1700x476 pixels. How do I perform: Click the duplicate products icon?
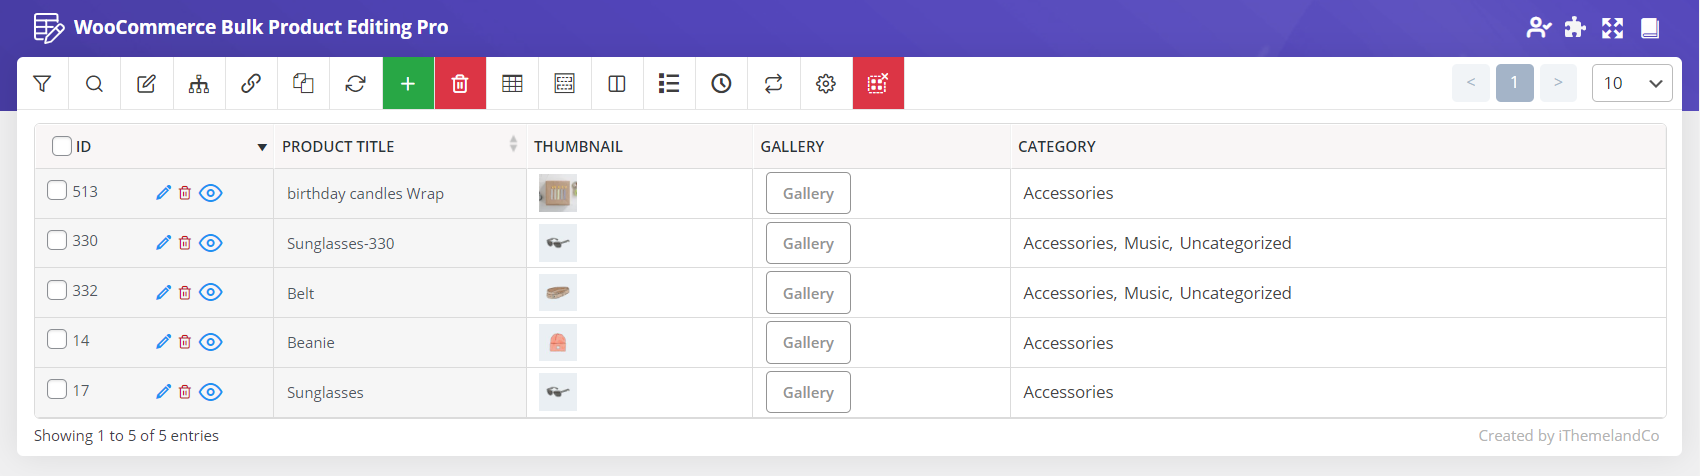pos(303,84)
